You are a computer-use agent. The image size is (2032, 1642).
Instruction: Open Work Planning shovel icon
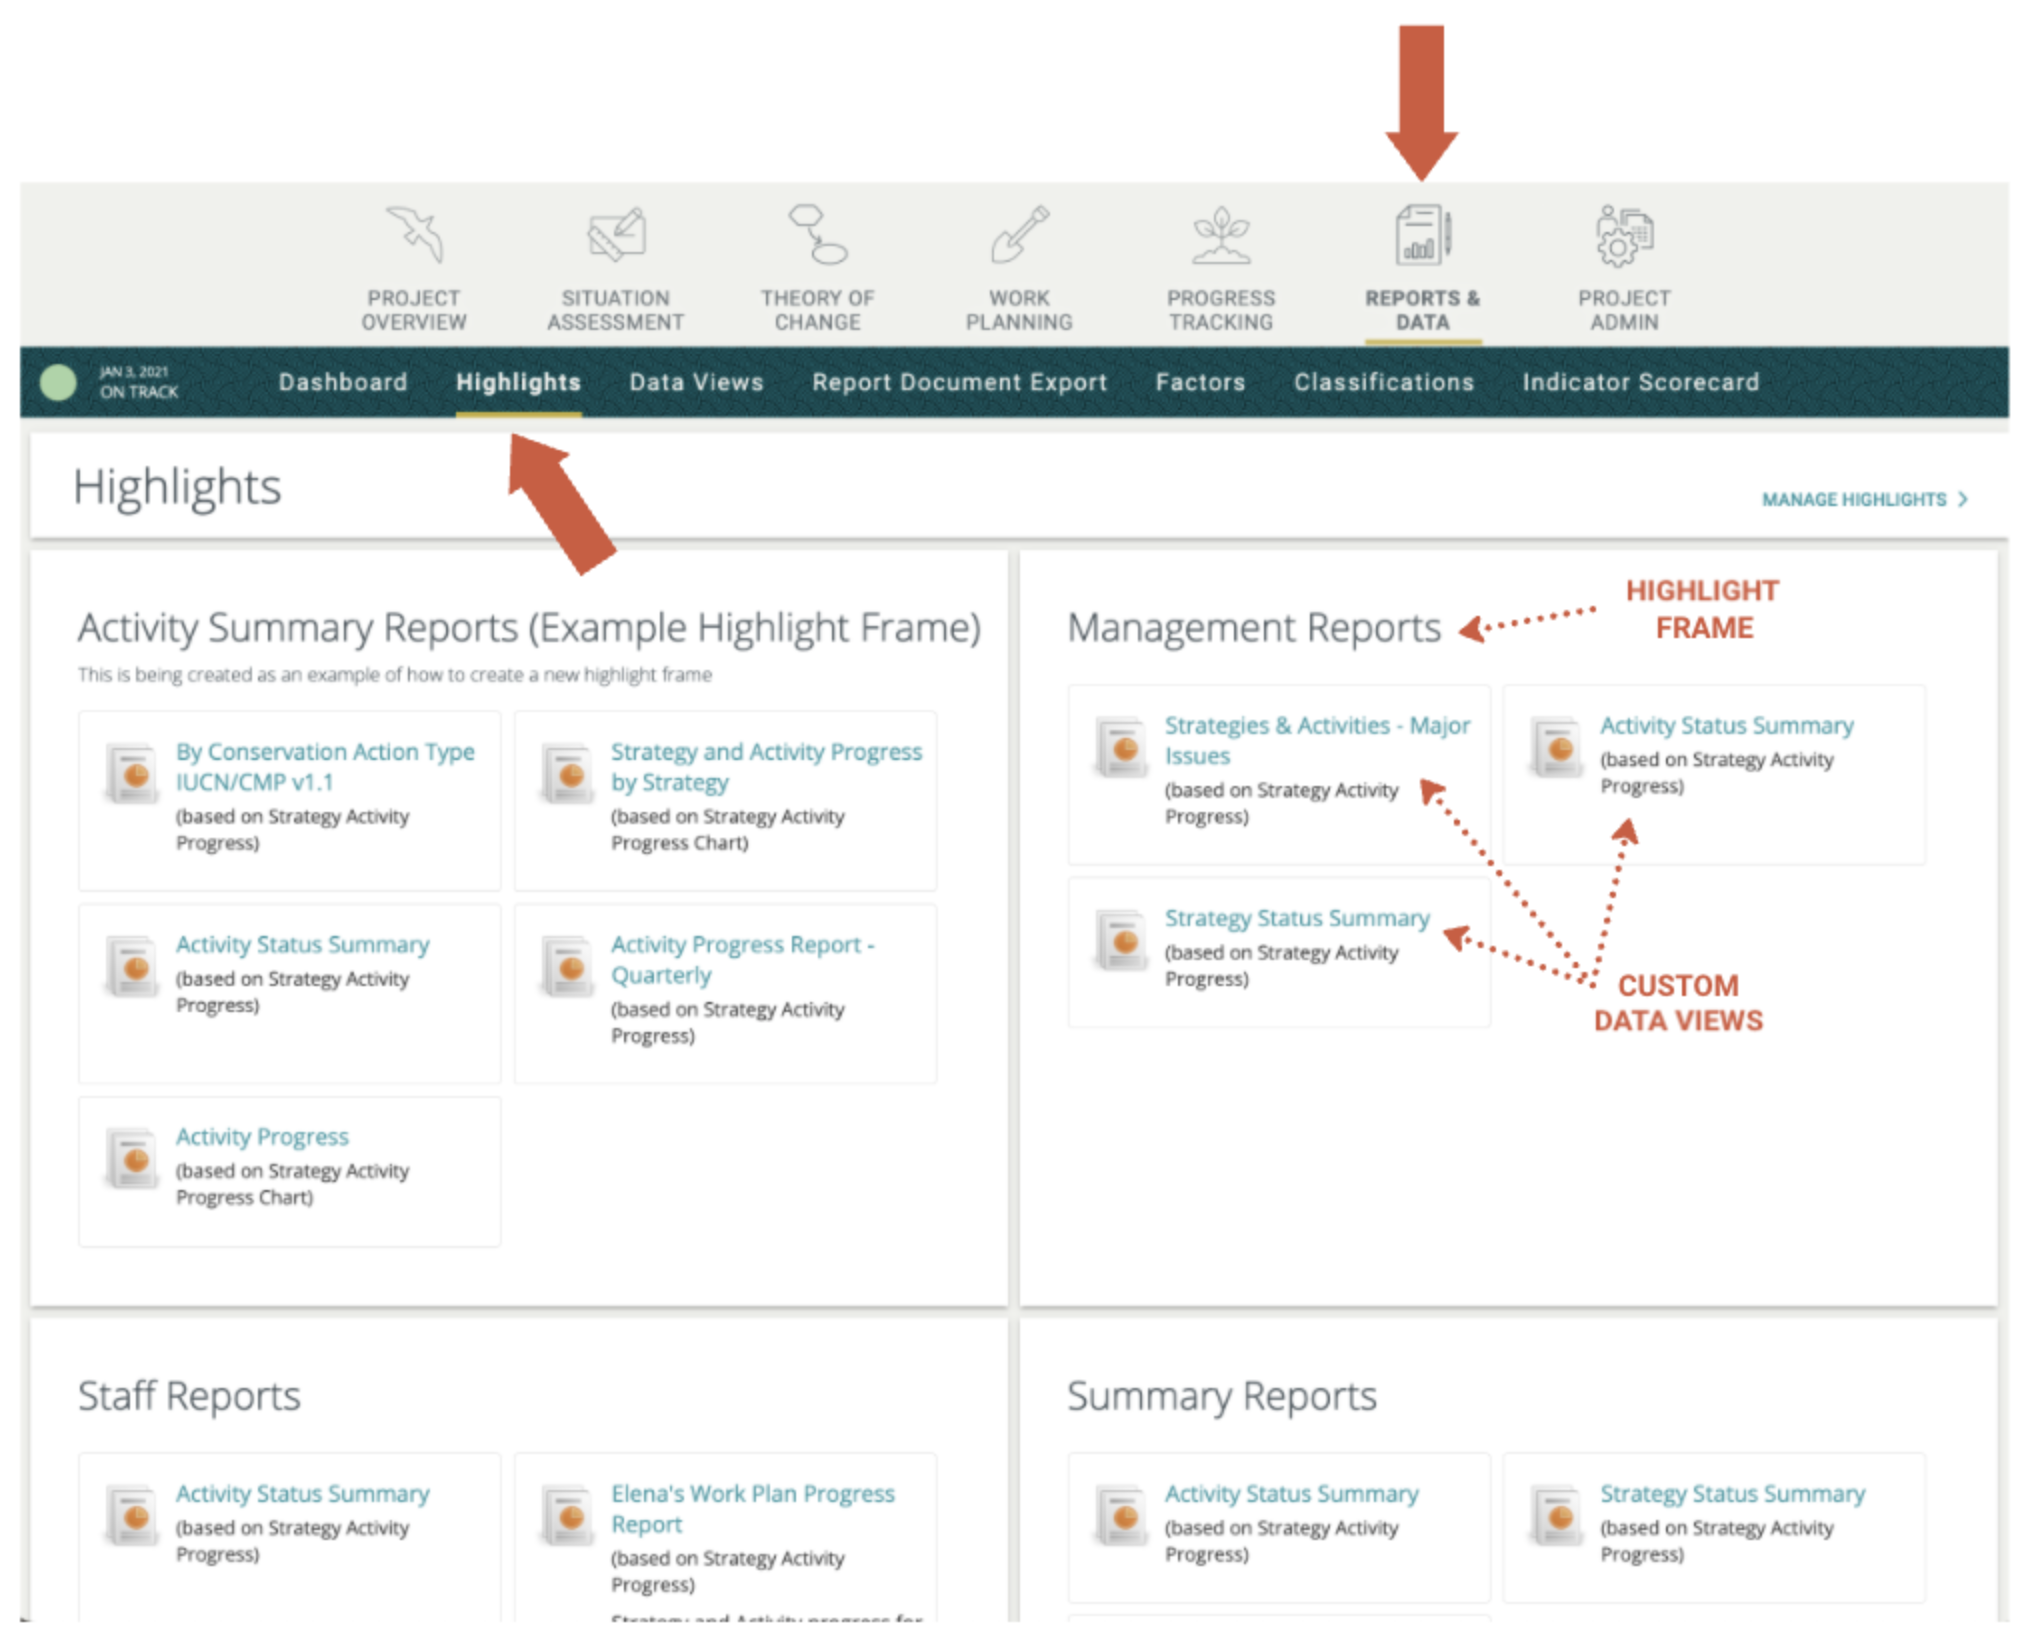tap(1019, 233)
